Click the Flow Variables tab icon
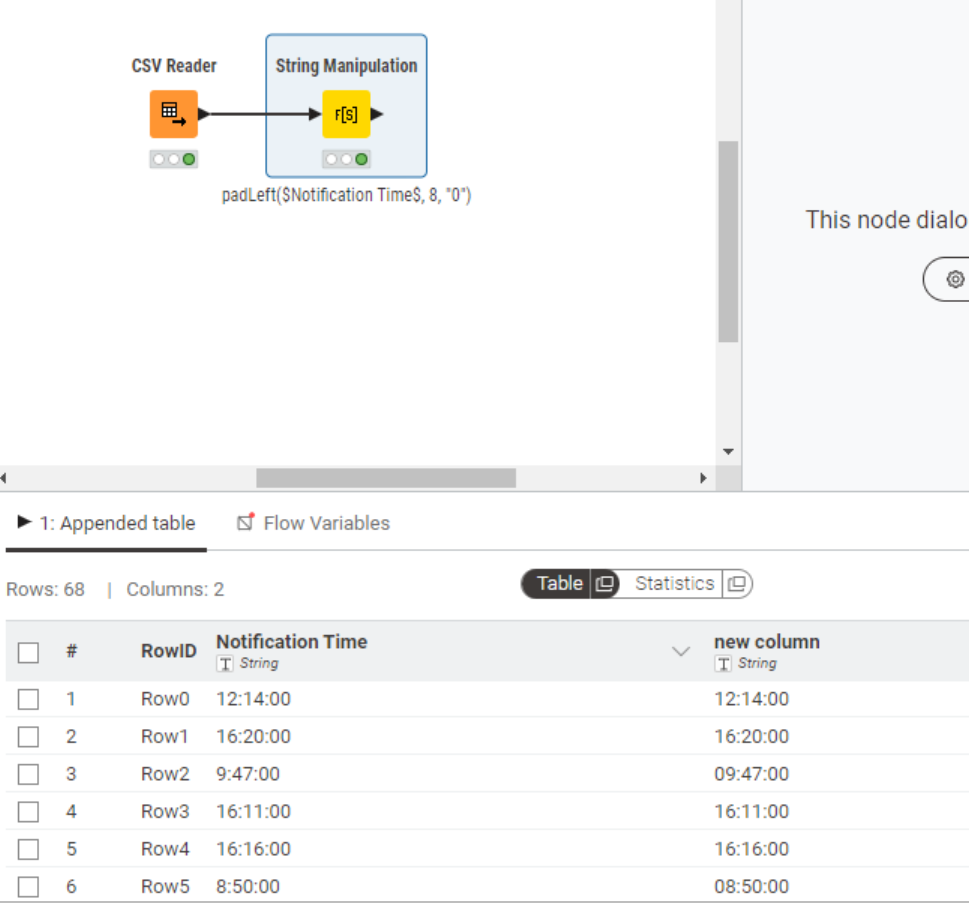This screenshot has width=969, height=903. [x=245, y=522]
